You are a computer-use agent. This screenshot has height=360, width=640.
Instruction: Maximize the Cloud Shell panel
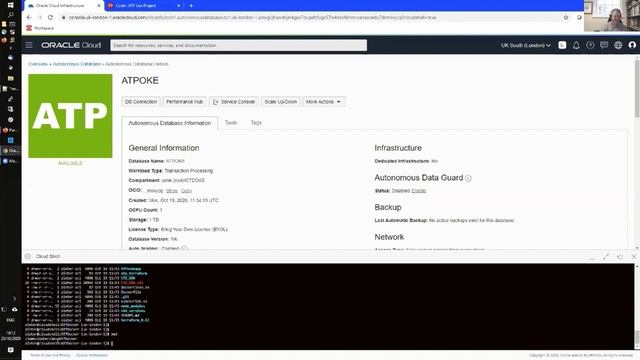[x=606, y=256]
